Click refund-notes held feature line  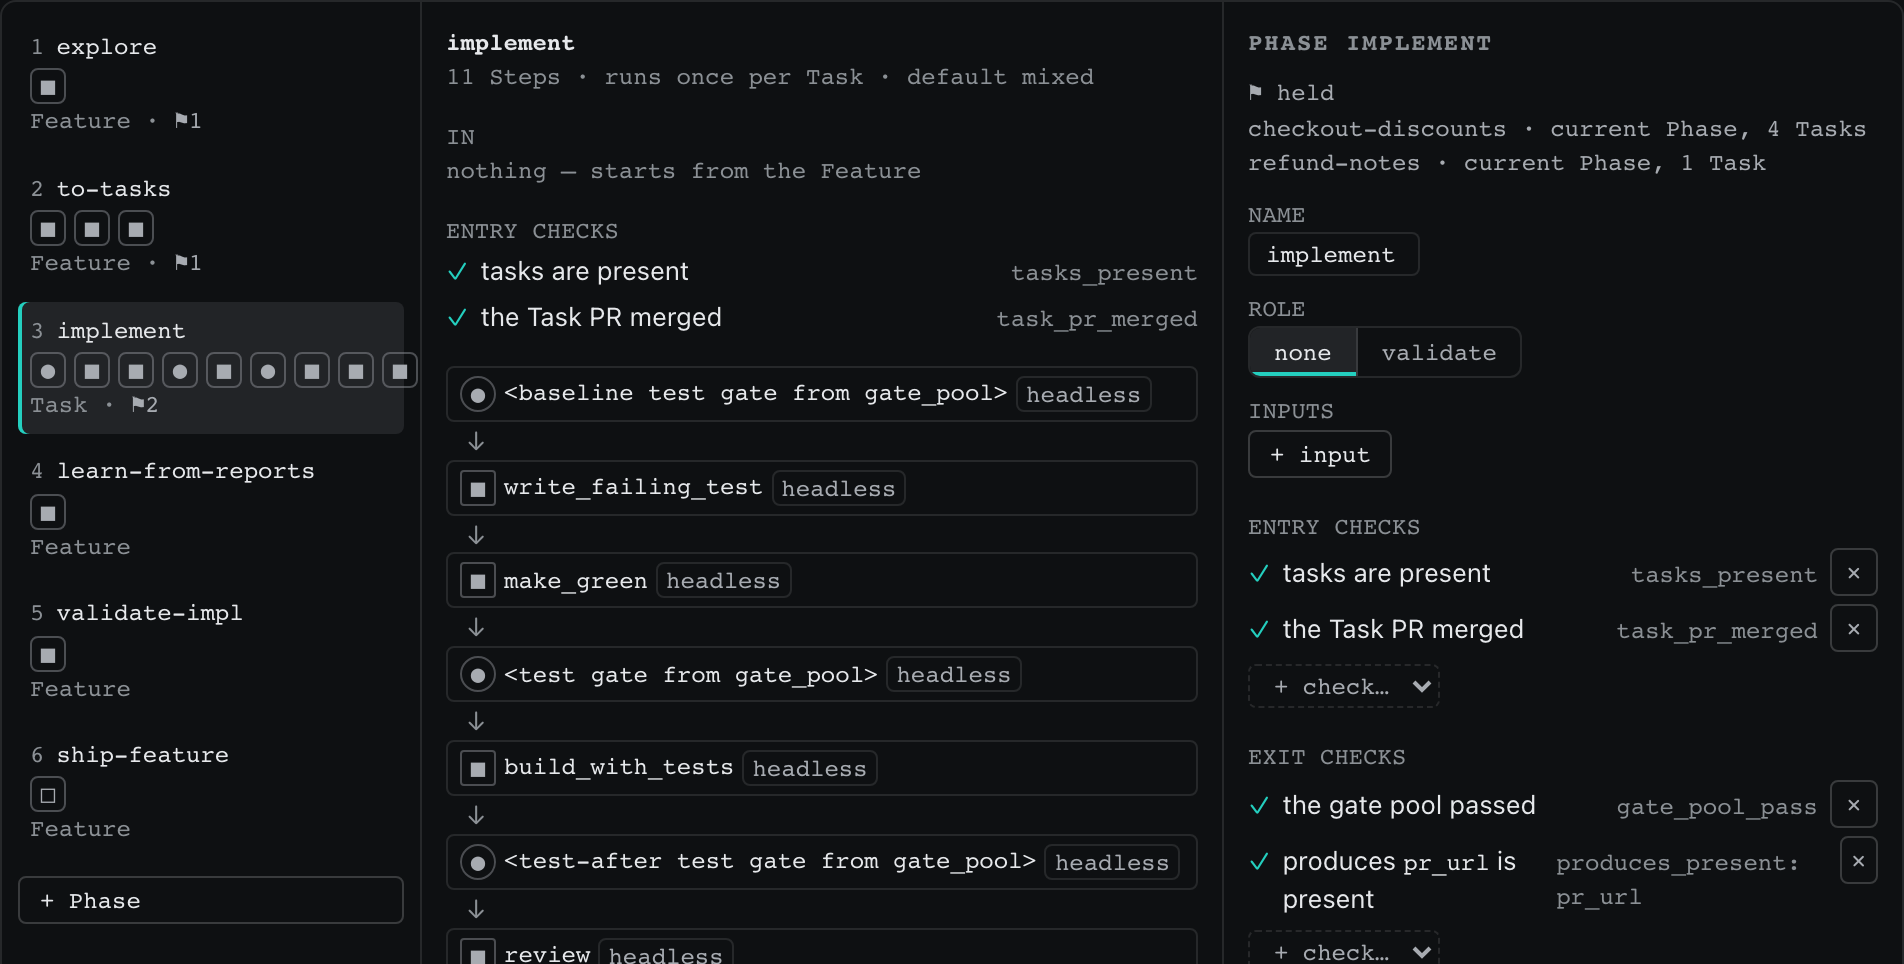point(1507,163)
